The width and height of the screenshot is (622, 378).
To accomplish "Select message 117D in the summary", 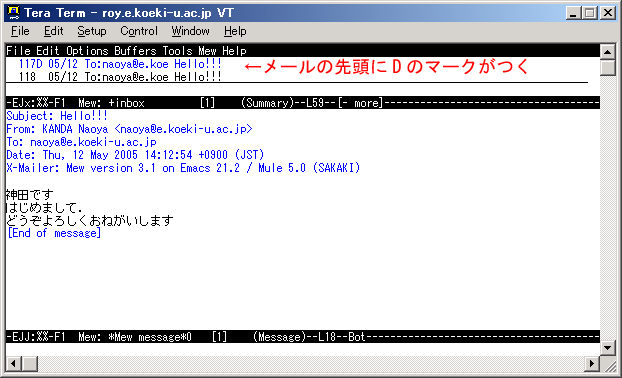I will (120, 64).
